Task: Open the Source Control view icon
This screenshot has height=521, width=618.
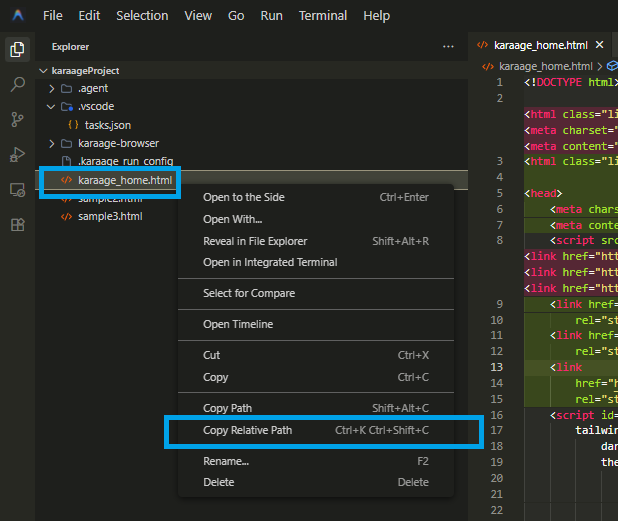Action: pyautogui.click(x=17, y=120)
